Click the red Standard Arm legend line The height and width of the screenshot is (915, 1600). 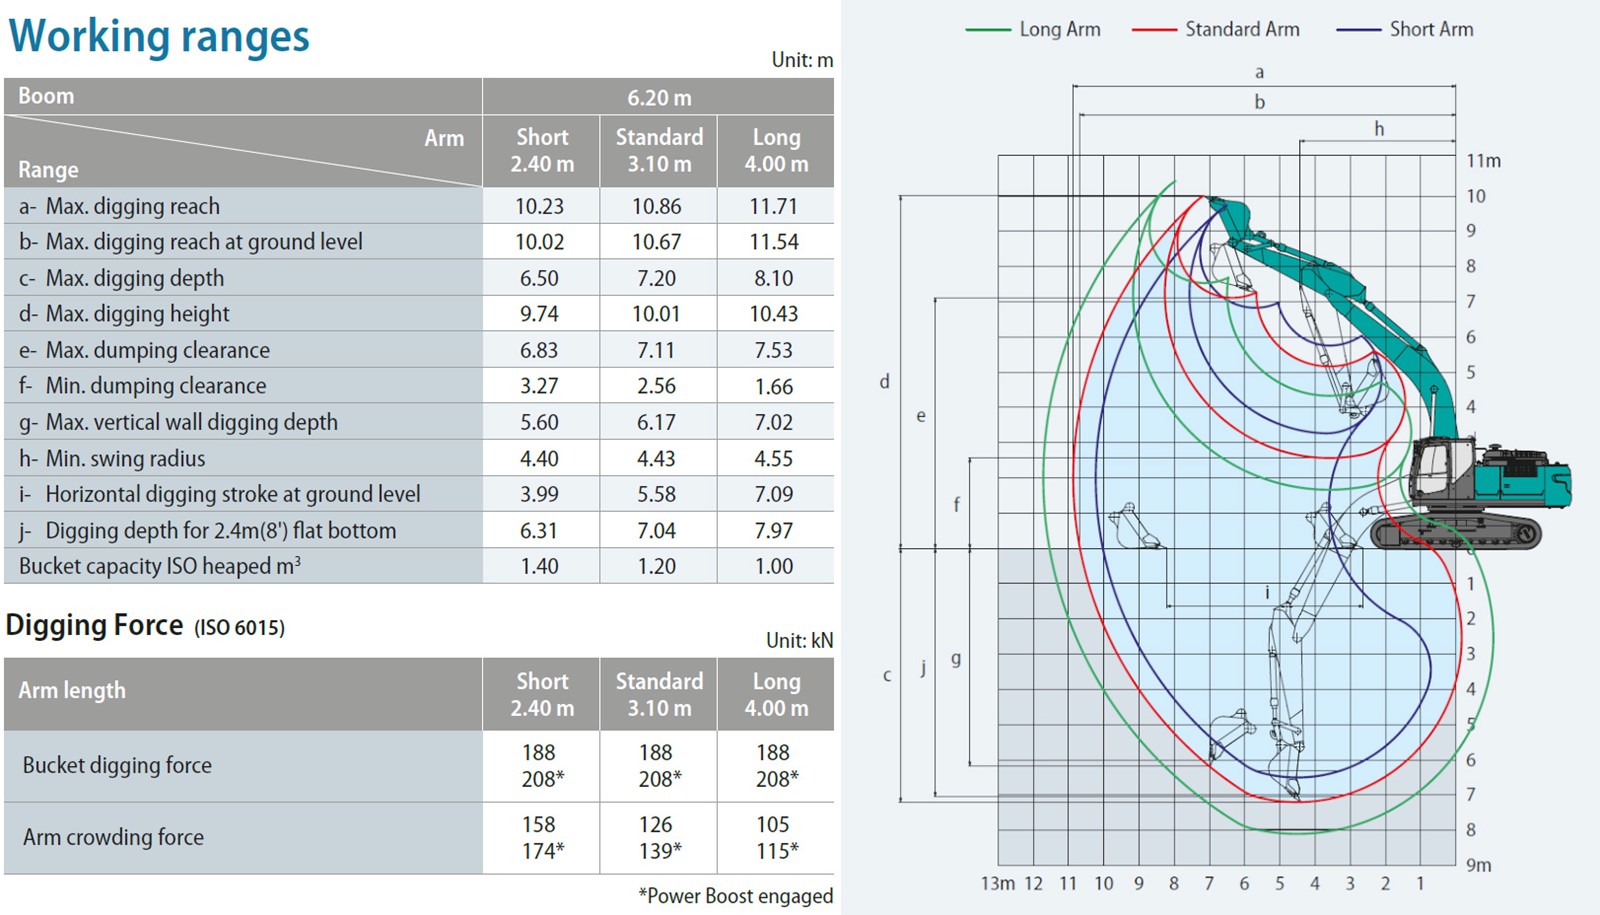tap(1154, 30)
